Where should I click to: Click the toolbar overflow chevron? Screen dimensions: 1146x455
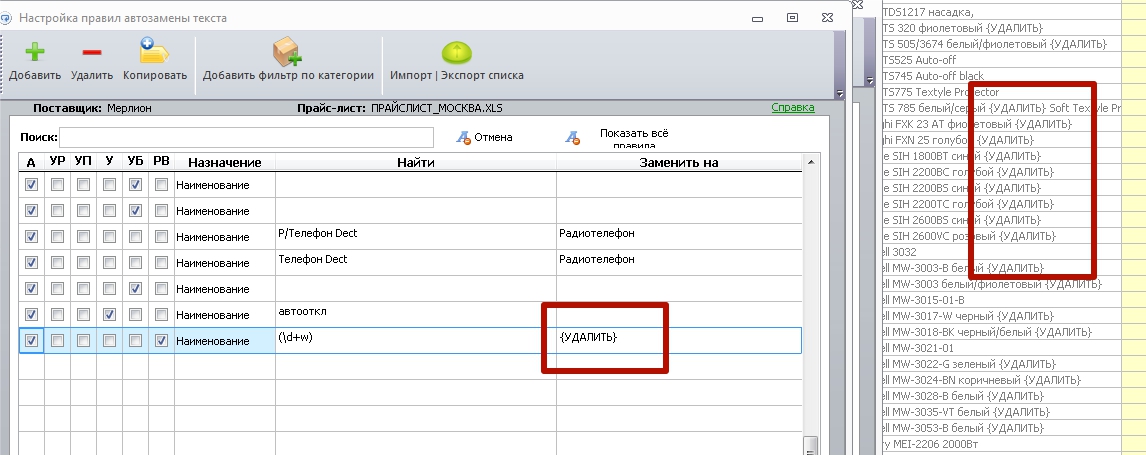coord(840,93)
